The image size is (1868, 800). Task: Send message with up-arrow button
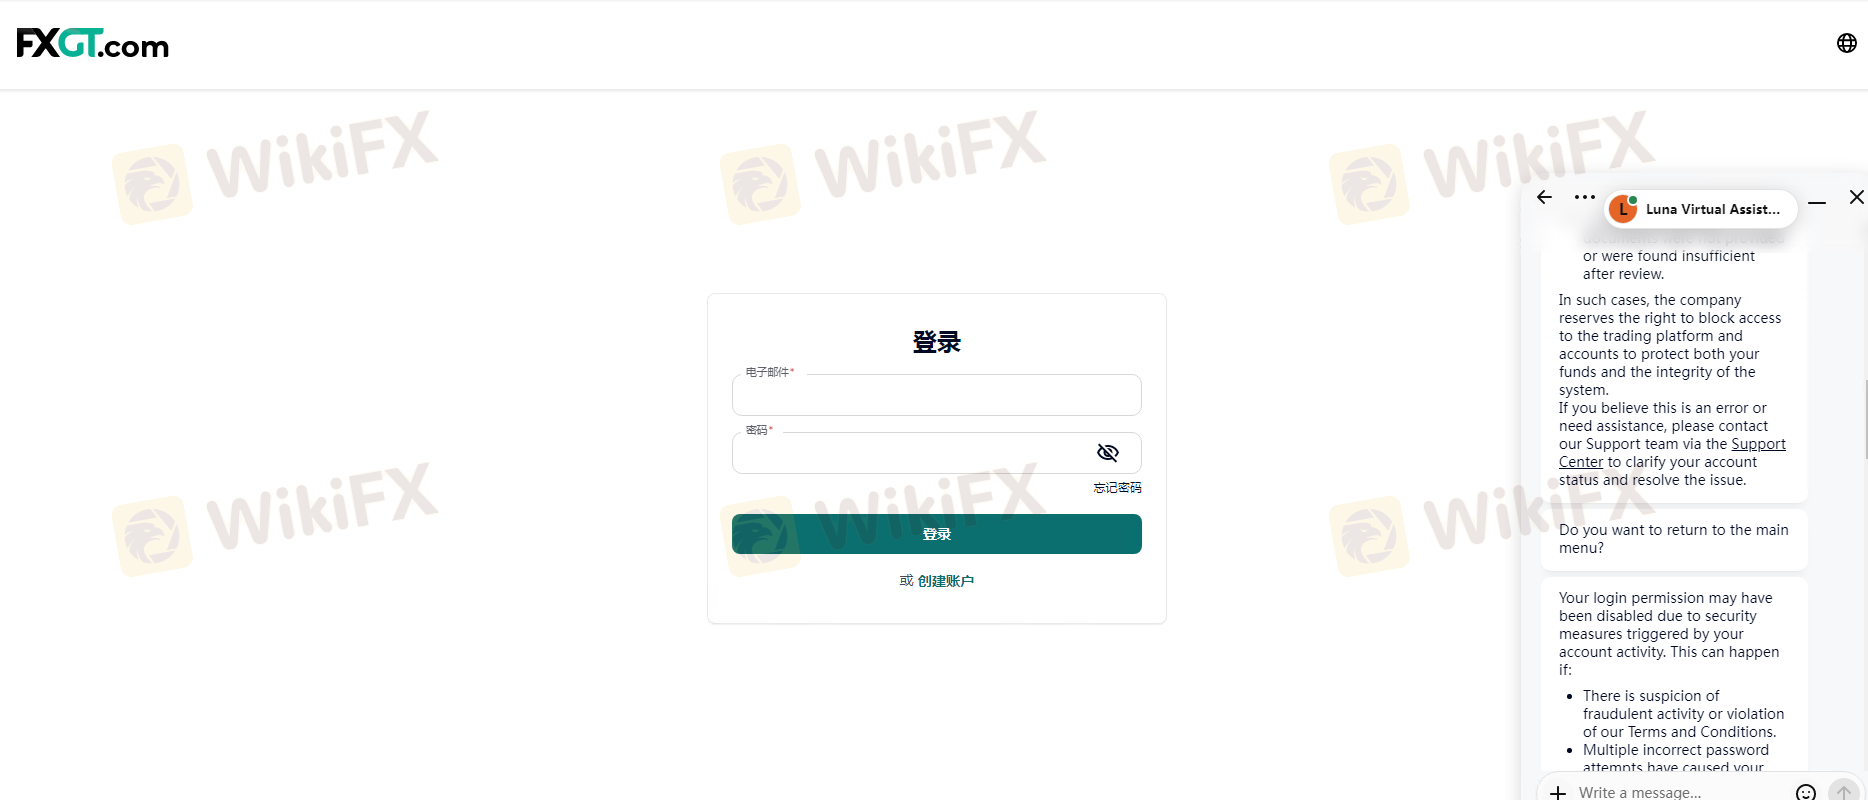coord(1843,792)
